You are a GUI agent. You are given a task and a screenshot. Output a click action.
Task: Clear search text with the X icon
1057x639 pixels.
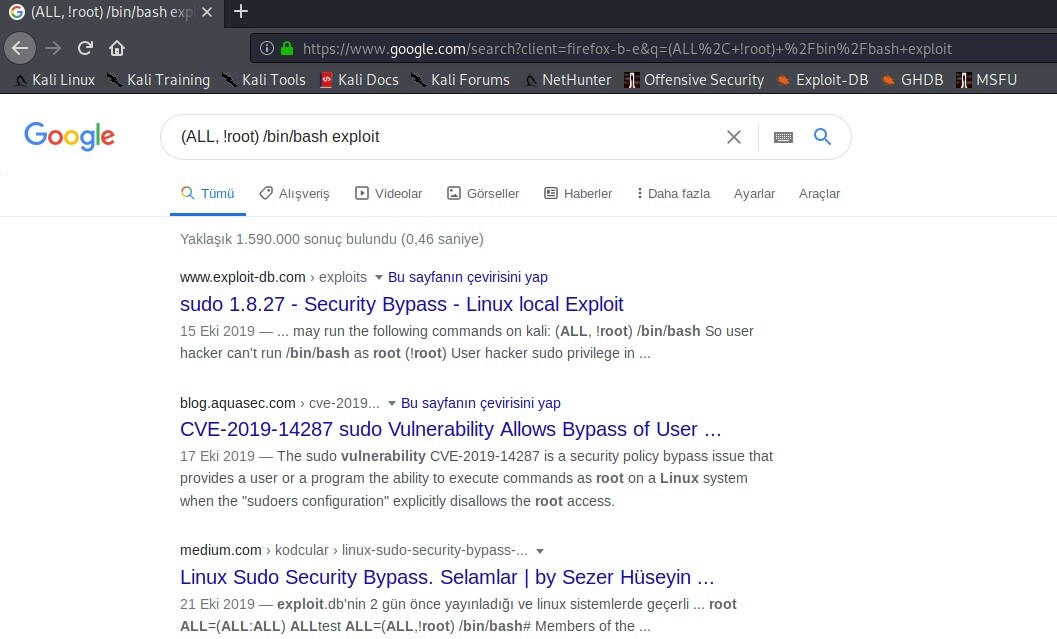[x=734, y=137]
